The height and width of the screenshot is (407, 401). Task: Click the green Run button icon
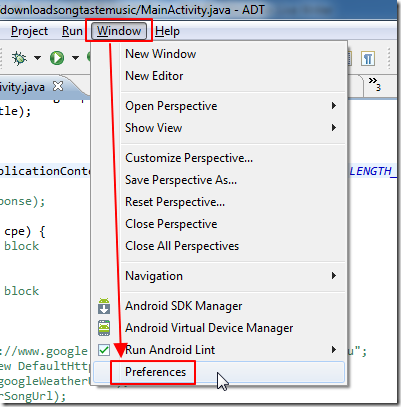tap(57, 58)
